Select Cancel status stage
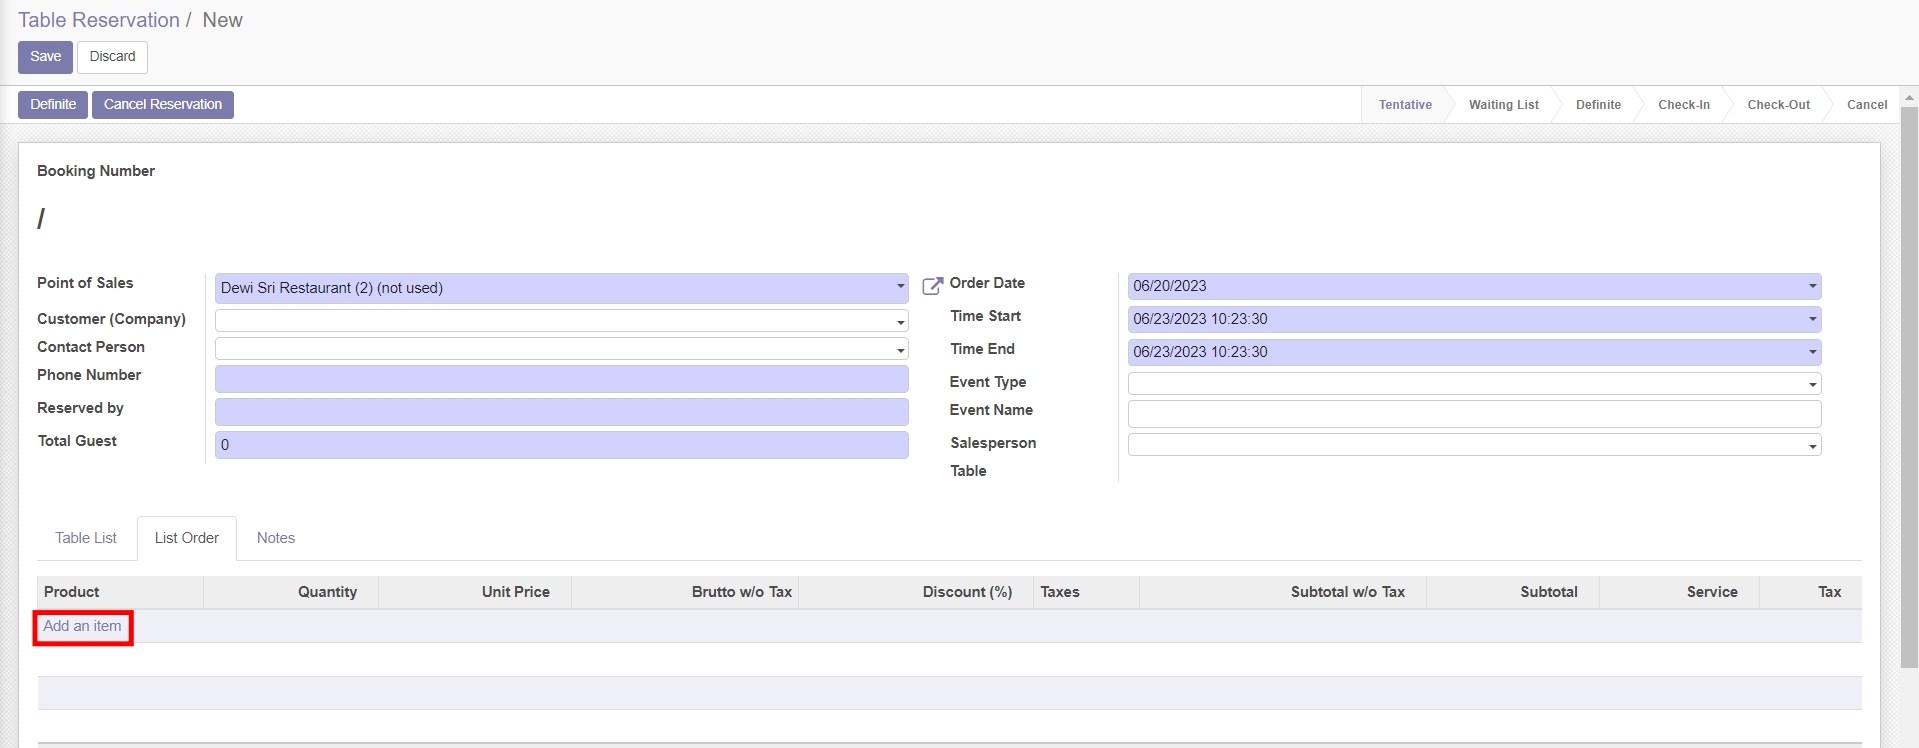Screen dimensions: 1919x748 (x=1866, y=105)
